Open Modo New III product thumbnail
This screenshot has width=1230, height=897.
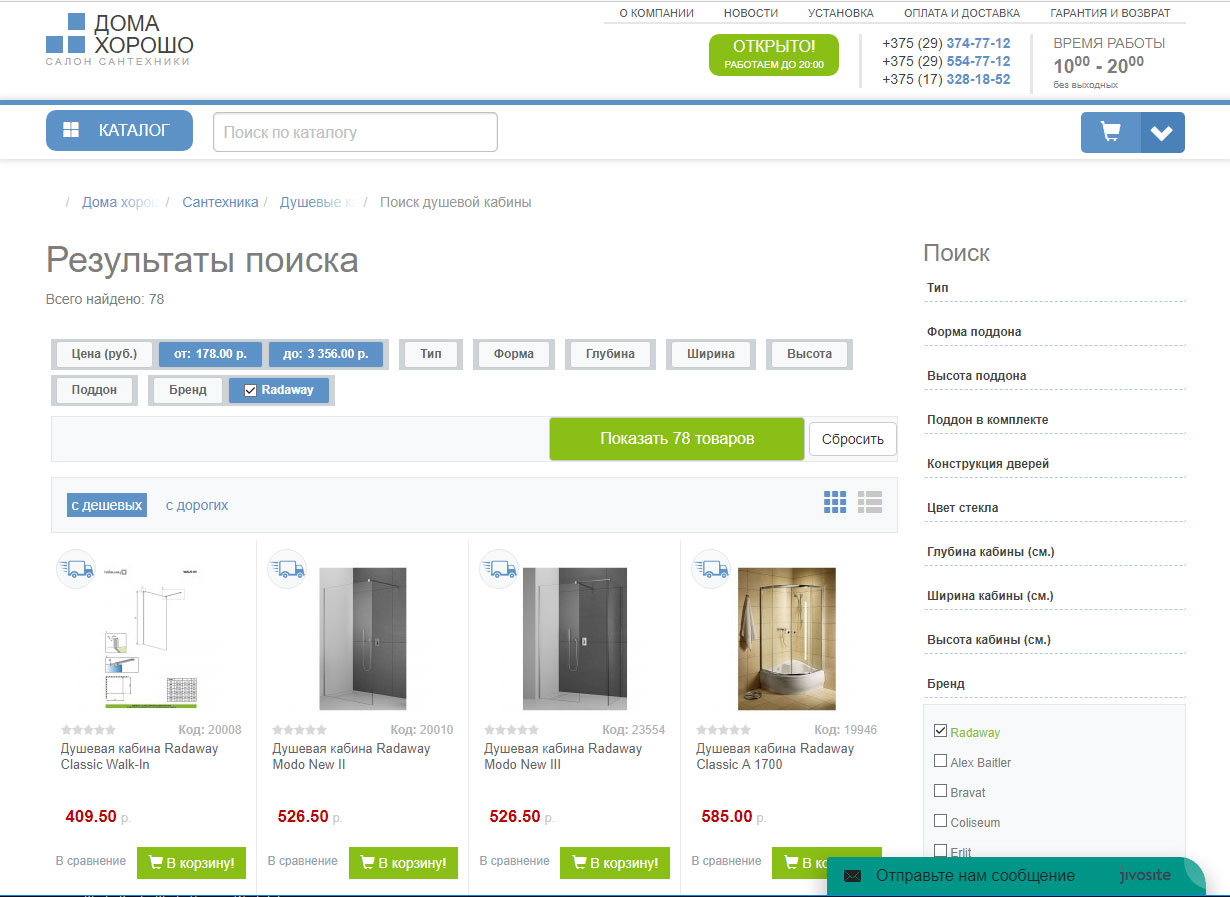point(575,638)
